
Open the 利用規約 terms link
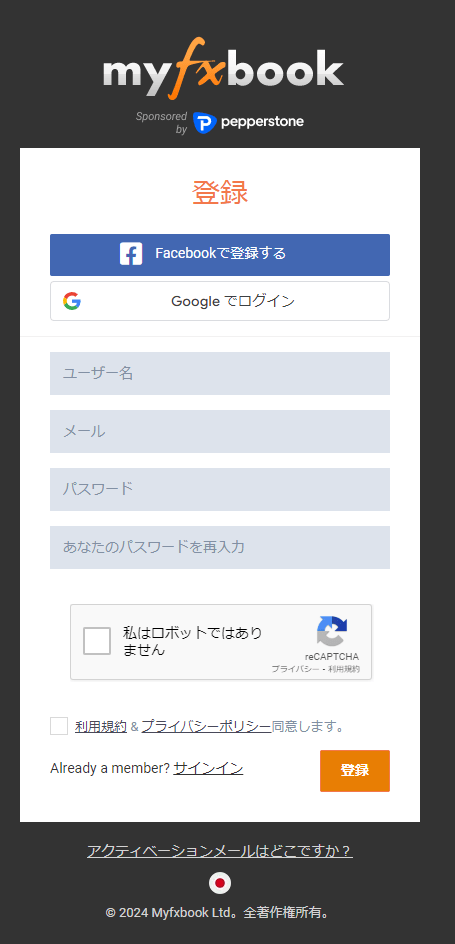(x=101, y=727)
